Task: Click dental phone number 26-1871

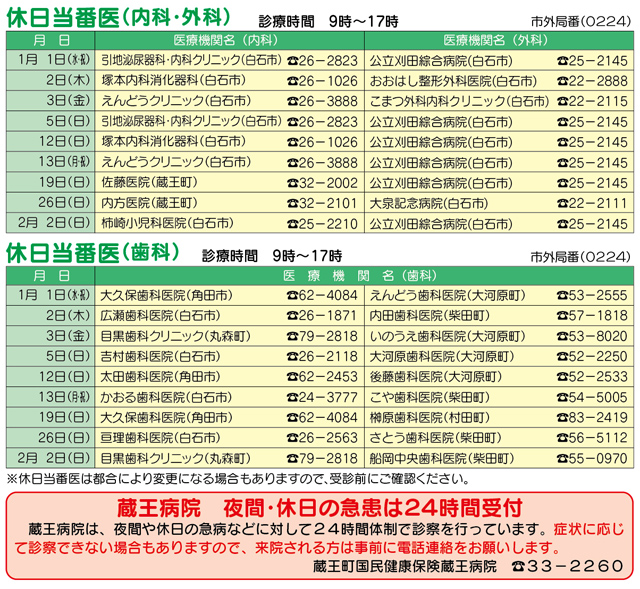Action: point(328,316)
